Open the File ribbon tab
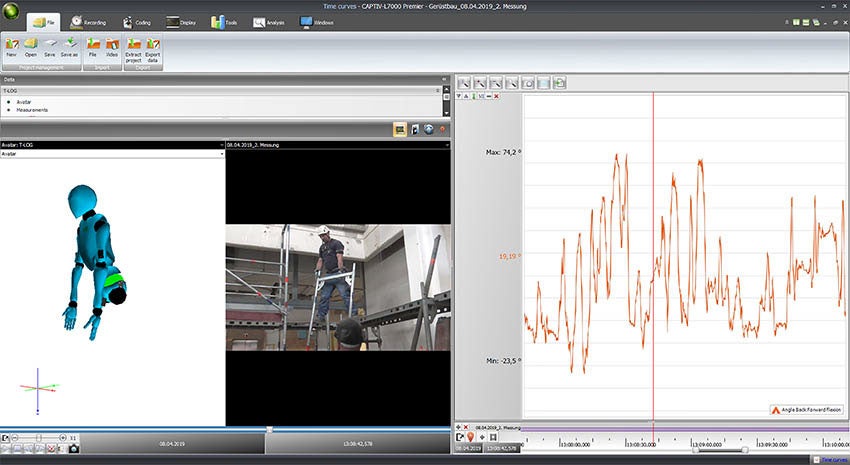Screen dimensions: 850x465 [43, 22]
